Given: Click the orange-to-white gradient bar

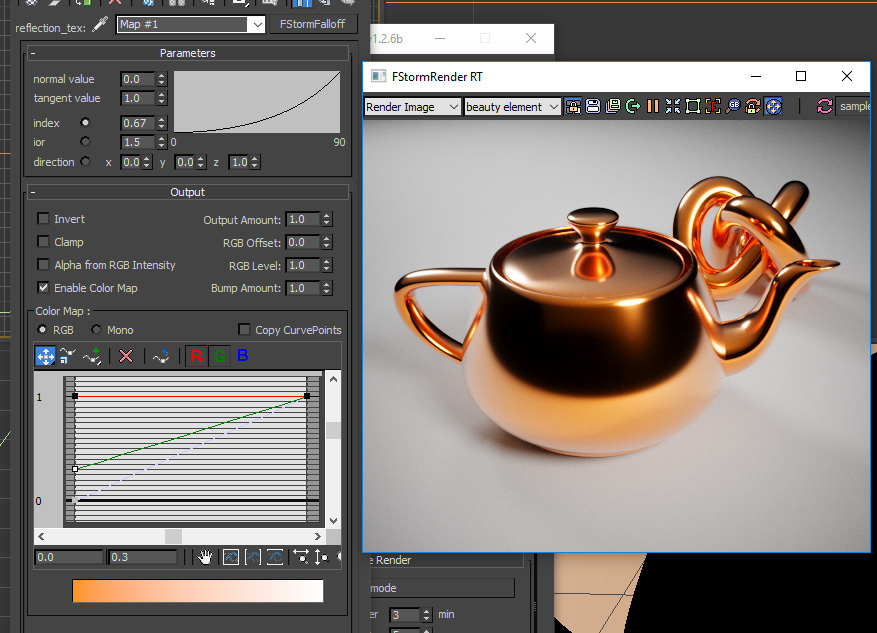Looking at the screenshot, I should pos(198,591).
